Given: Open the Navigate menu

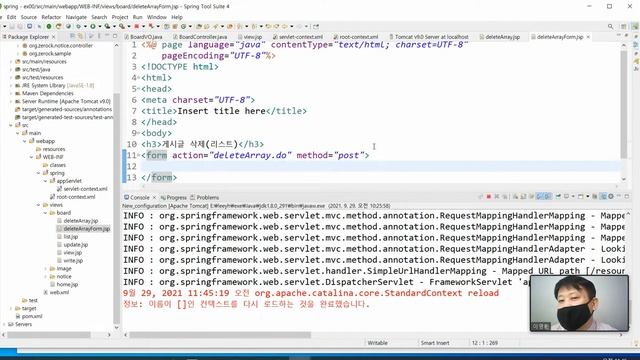Looking at the screenshot, I should [76, 17].
